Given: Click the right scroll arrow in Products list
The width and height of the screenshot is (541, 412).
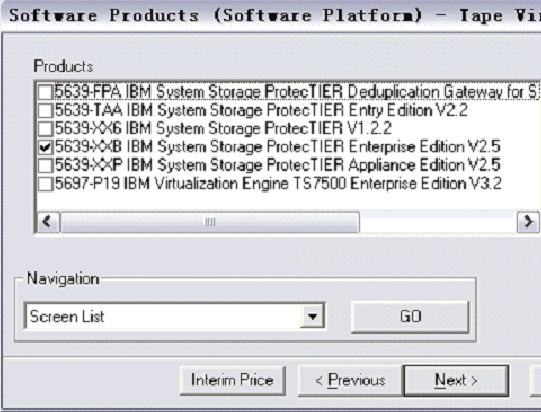Looking at the screenshot, I should point(528,222).
